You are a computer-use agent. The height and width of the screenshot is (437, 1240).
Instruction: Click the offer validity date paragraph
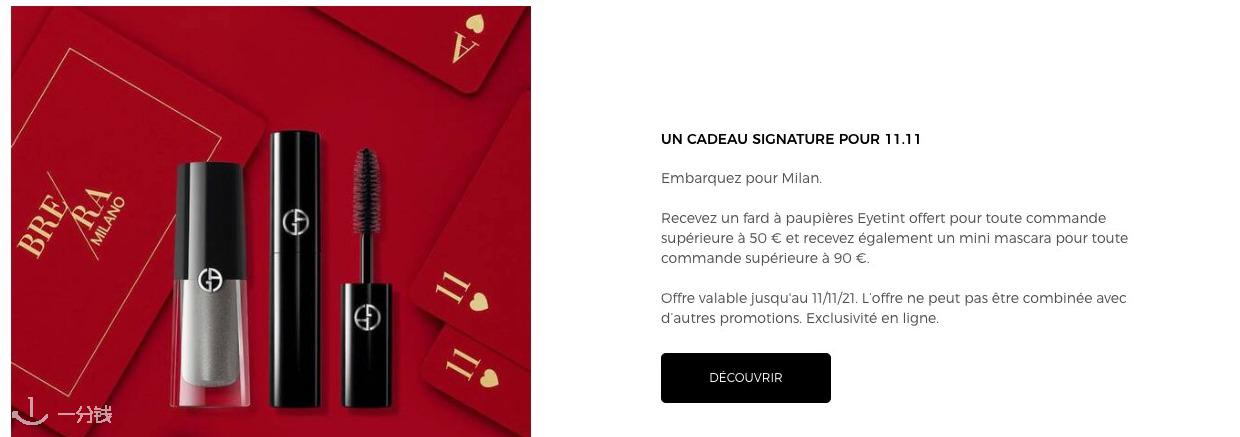click(893, 308)
